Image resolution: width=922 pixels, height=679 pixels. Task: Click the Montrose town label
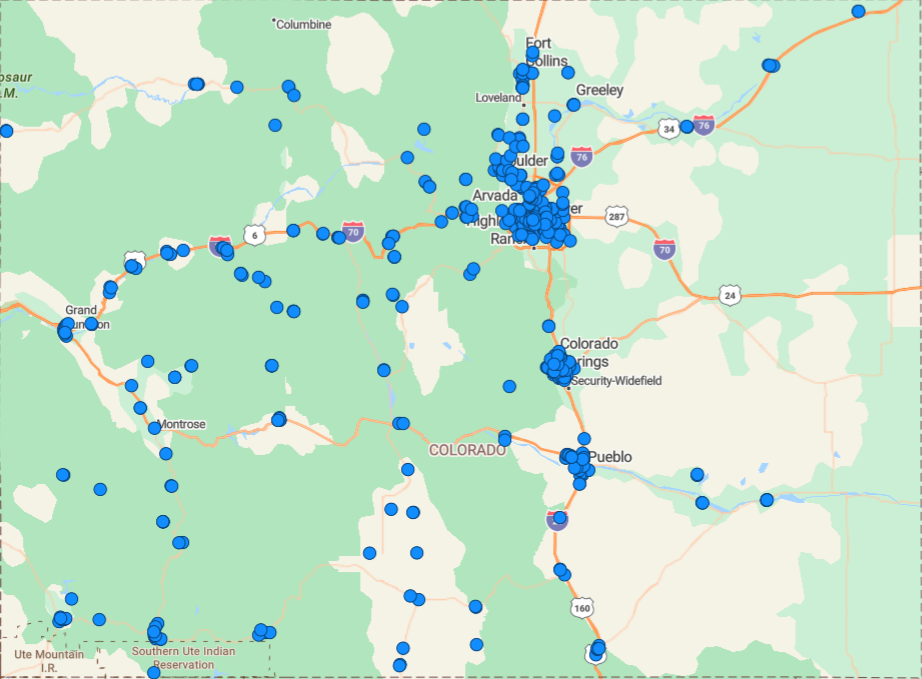180,424
